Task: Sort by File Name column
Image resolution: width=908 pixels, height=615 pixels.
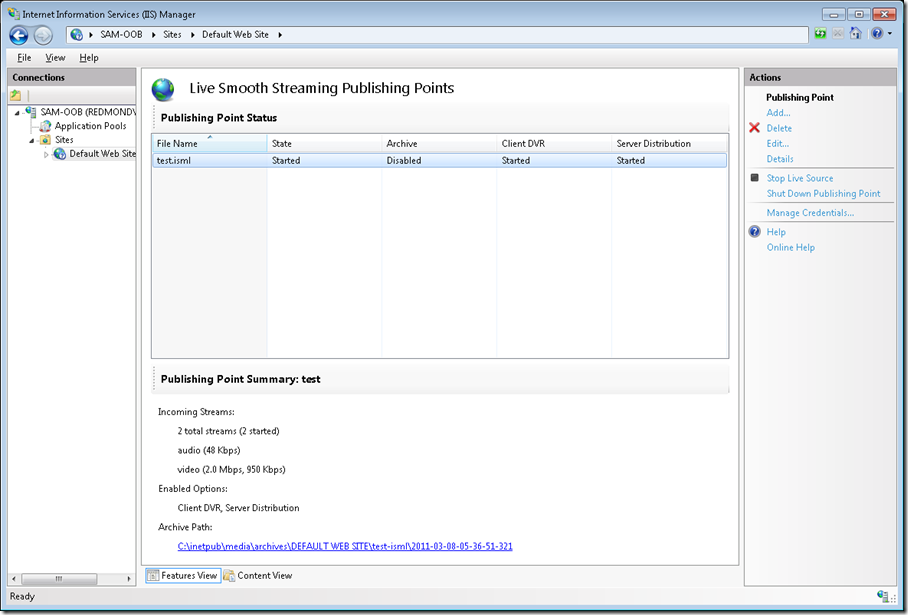Action: (x=210, y=143)
